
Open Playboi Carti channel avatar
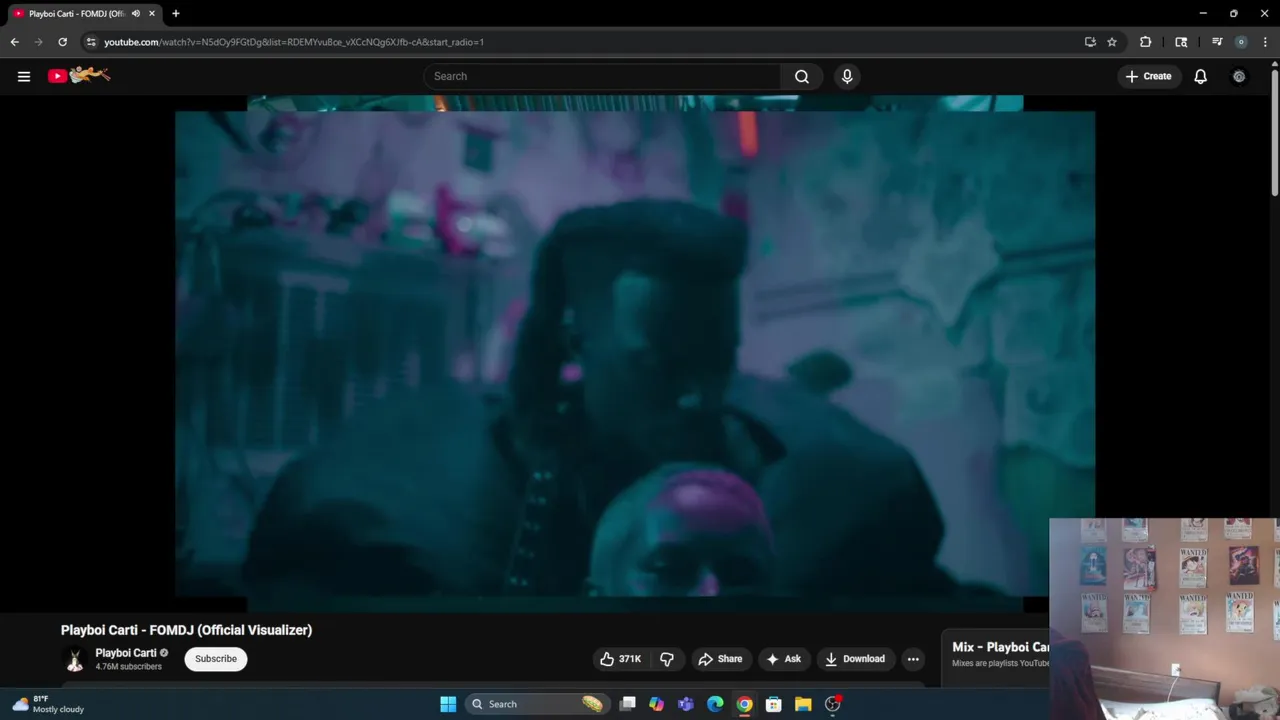click(x=75, y=659)
